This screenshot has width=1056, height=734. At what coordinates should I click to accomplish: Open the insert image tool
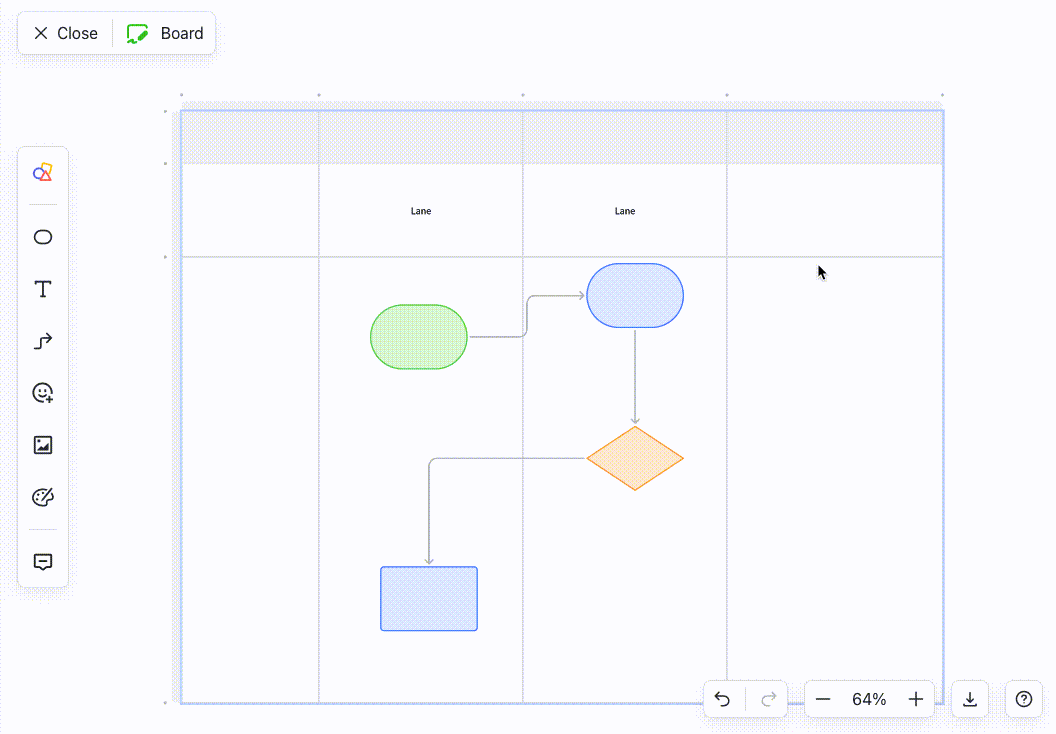42,445
